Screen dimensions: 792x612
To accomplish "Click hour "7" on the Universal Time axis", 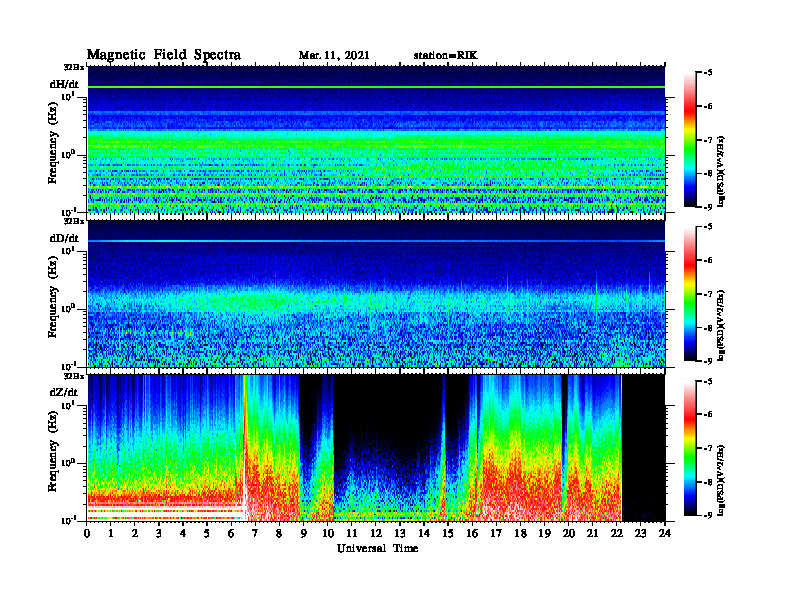I will point(256,534).
